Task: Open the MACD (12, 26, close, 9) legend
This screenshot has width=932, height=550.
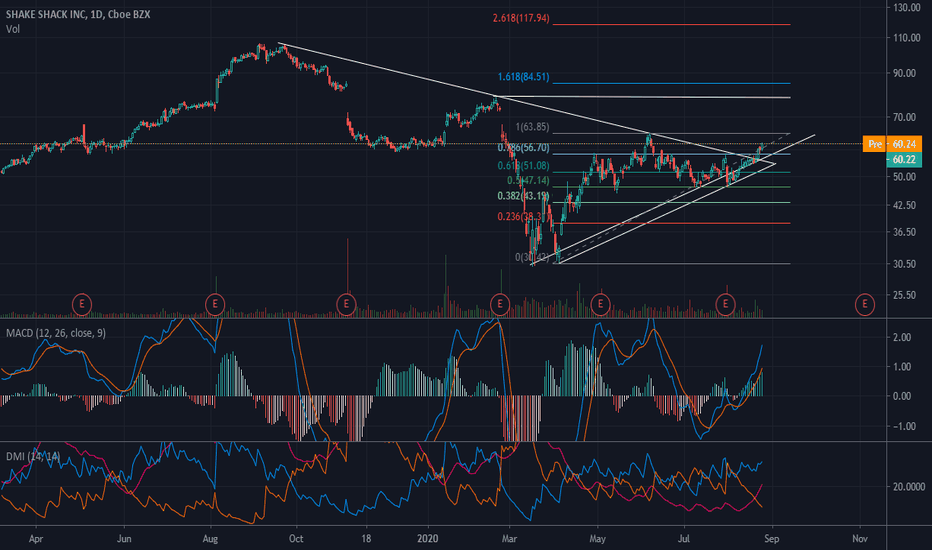Action: [56, 333]
